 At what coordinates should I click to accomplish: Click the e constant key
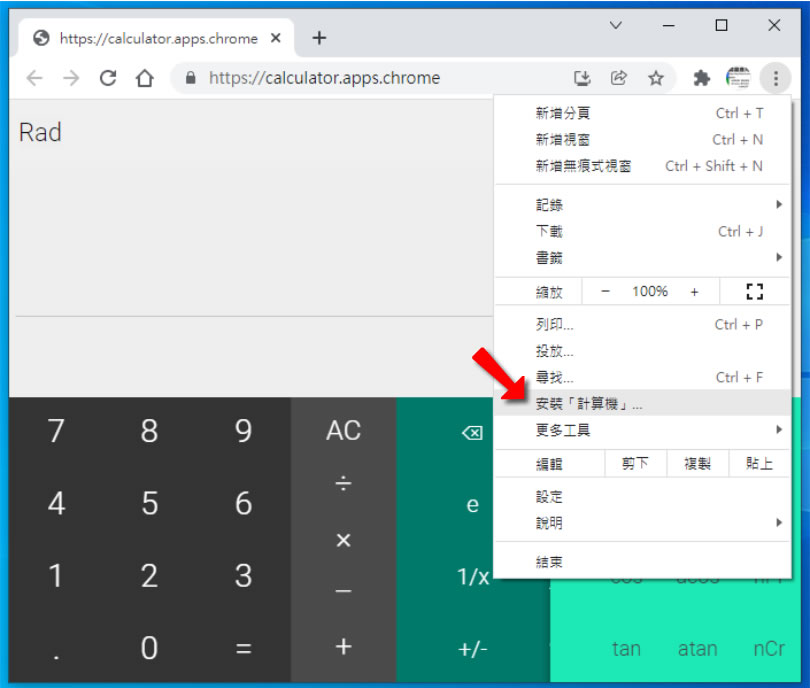[x=472, y=504]
